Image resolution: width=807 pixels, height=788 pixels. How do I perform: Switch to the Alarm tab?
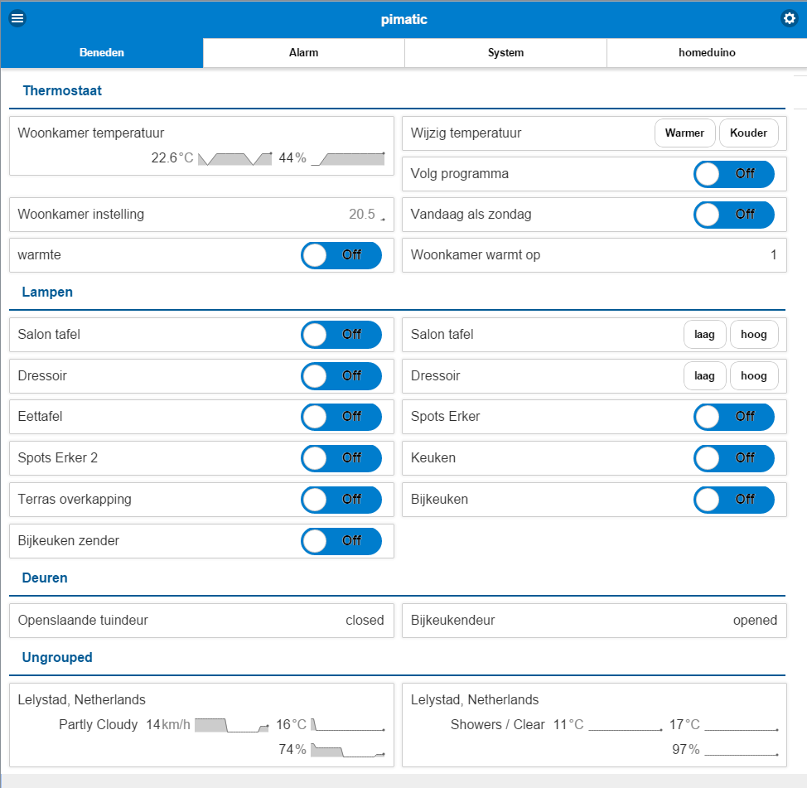coord(303,53)
